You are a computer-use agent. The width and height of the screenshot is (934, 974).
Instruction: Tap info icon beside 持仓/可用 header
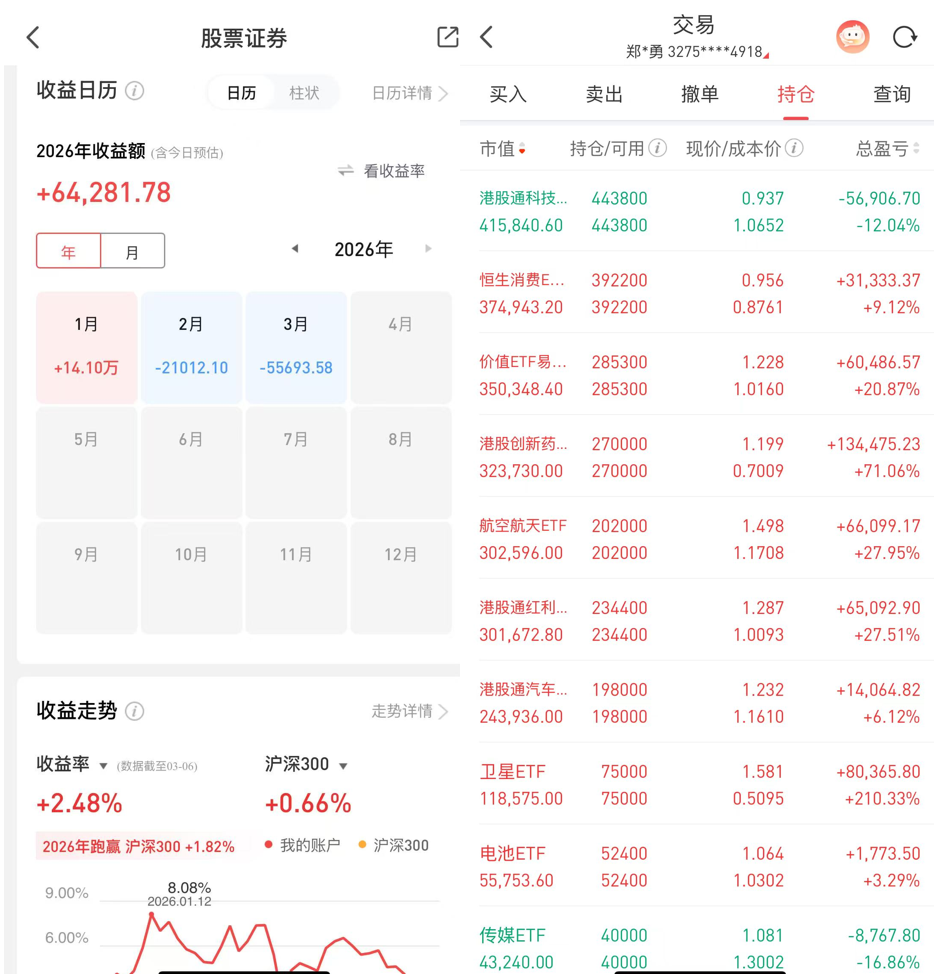coord(658,148)
